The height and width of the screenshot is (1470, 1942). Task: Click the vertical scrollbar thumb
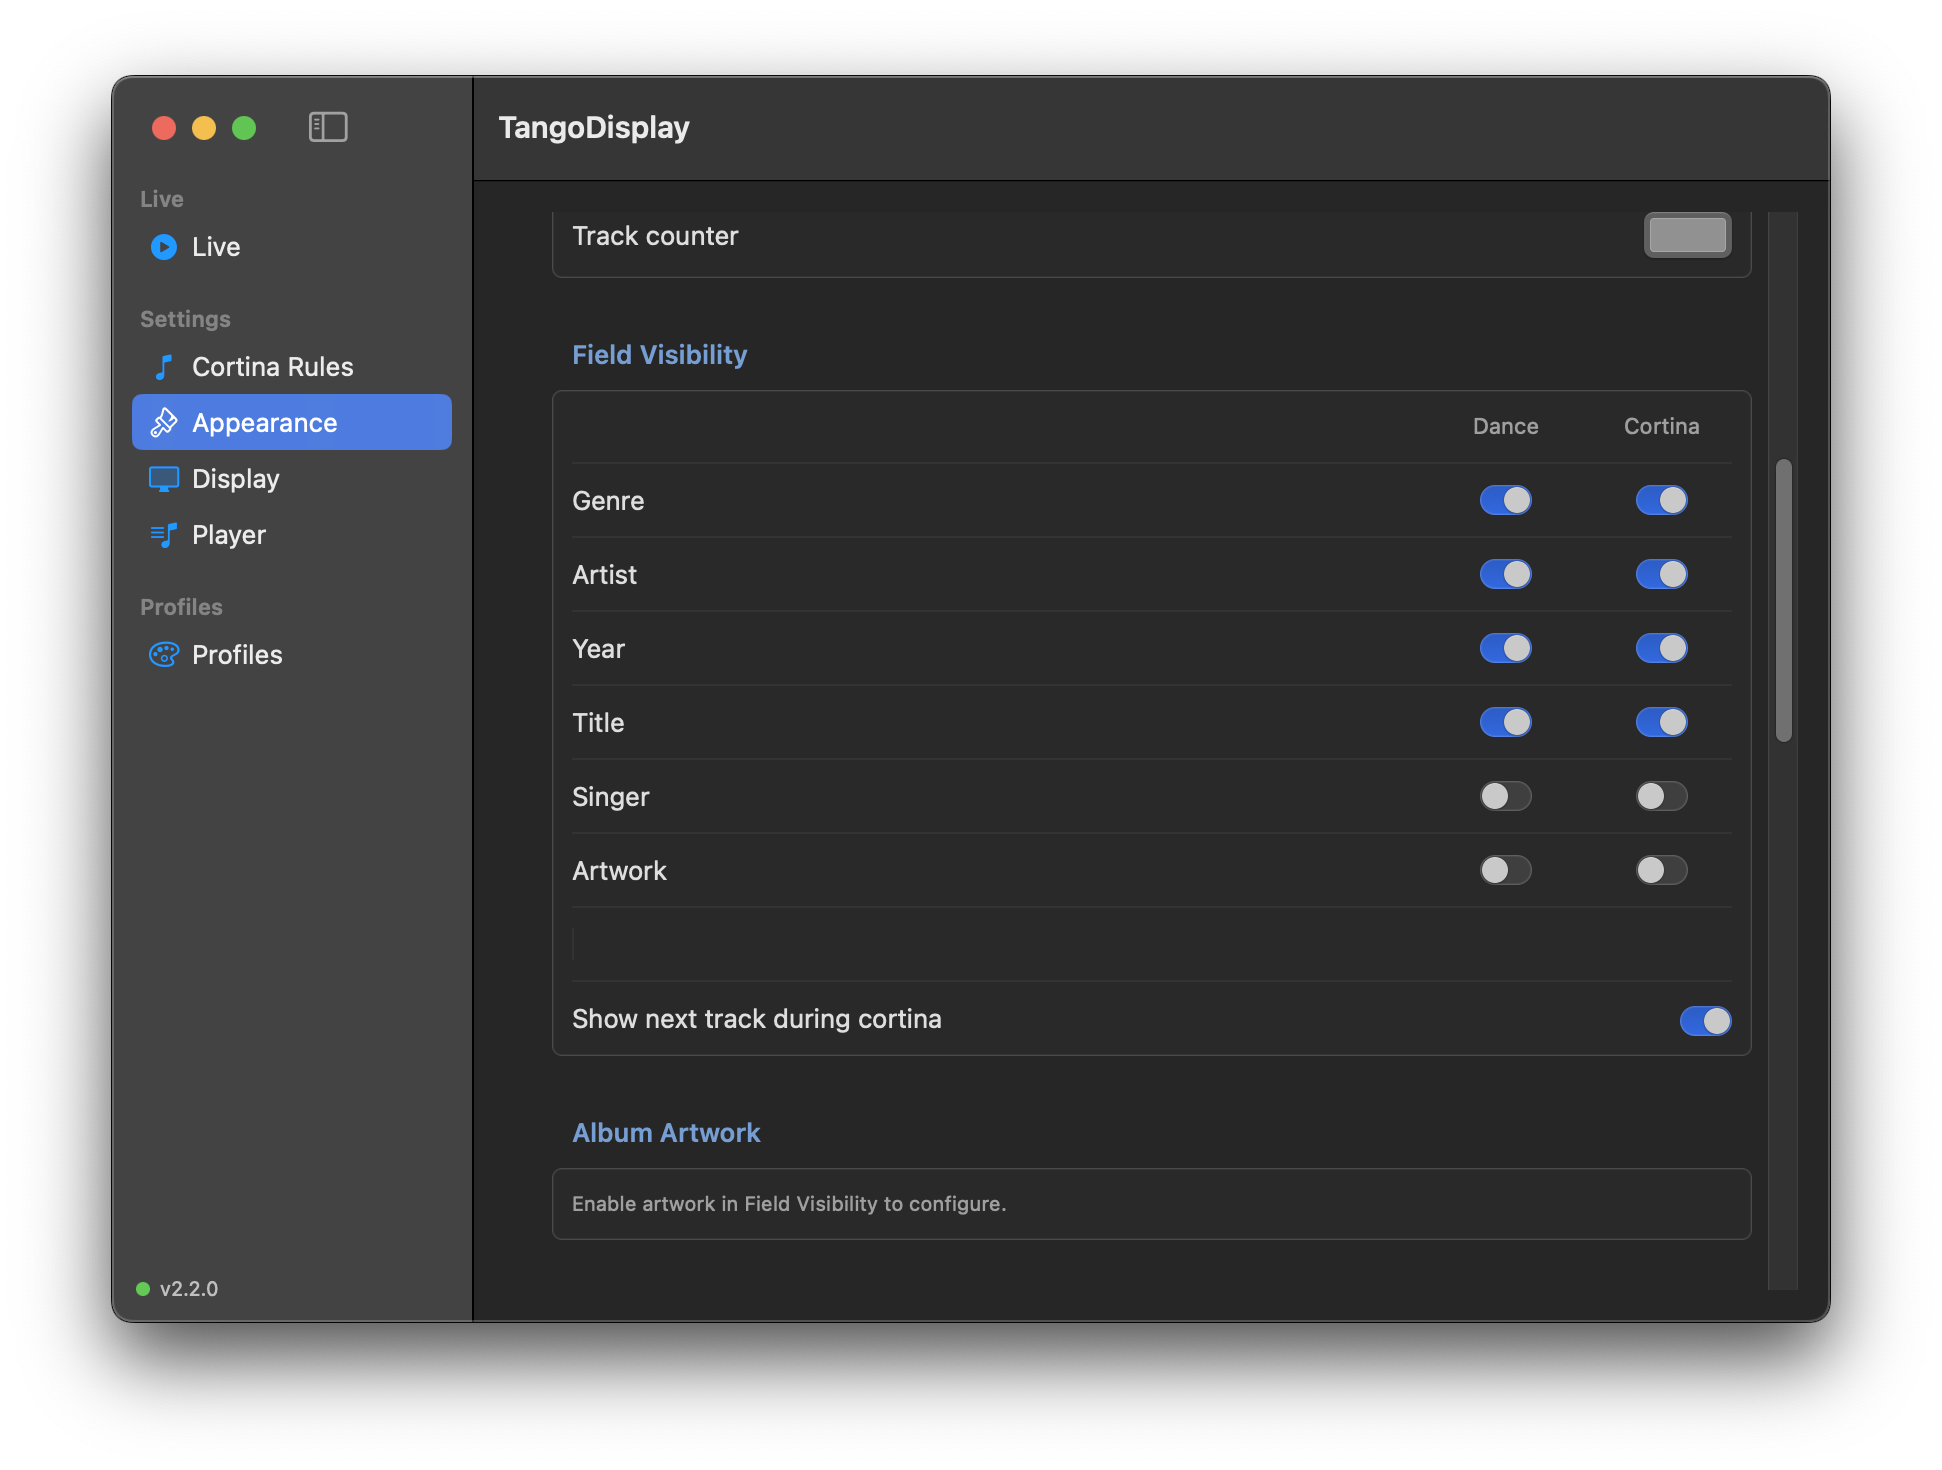pos(1784,600)
